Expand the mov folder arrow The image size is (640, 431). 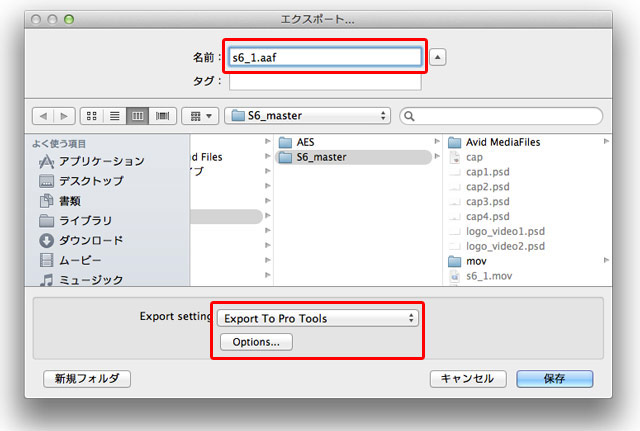click(x=606, y=260)
